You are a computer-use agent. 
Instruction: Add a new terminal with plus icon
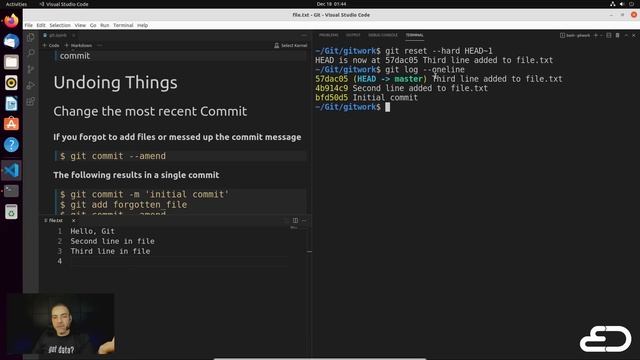click(596, 36)
